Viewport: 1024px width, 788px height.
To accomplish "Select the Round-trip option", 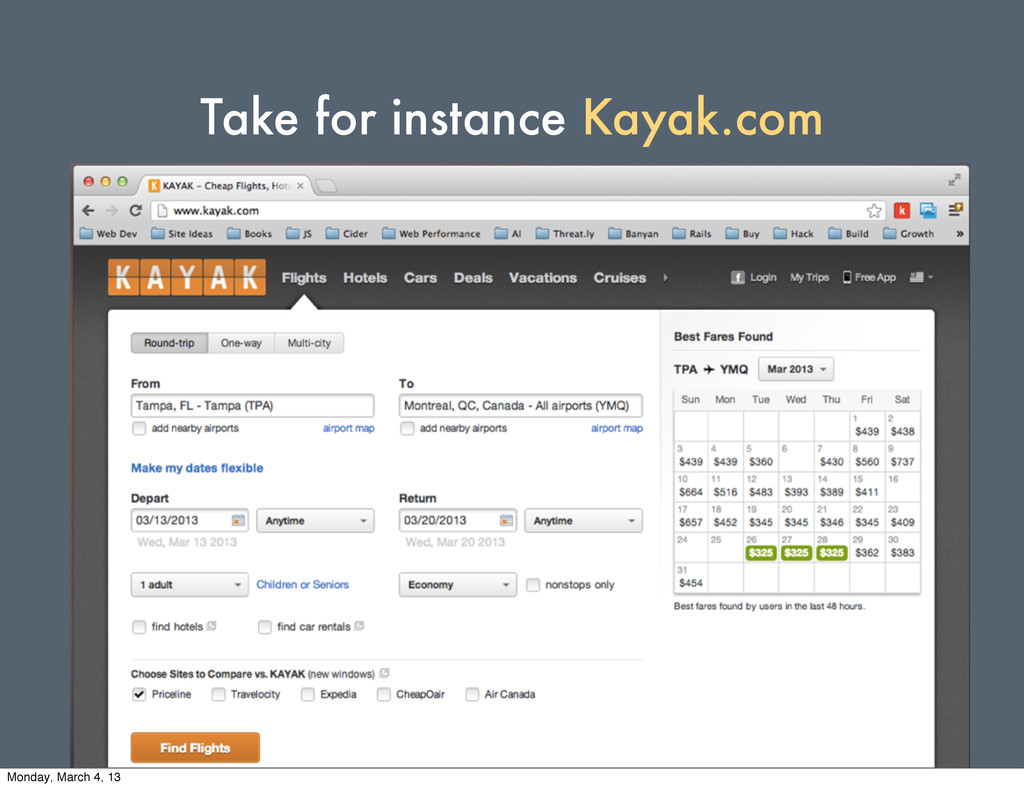I will pyautogui.click(x=169, y=343).
